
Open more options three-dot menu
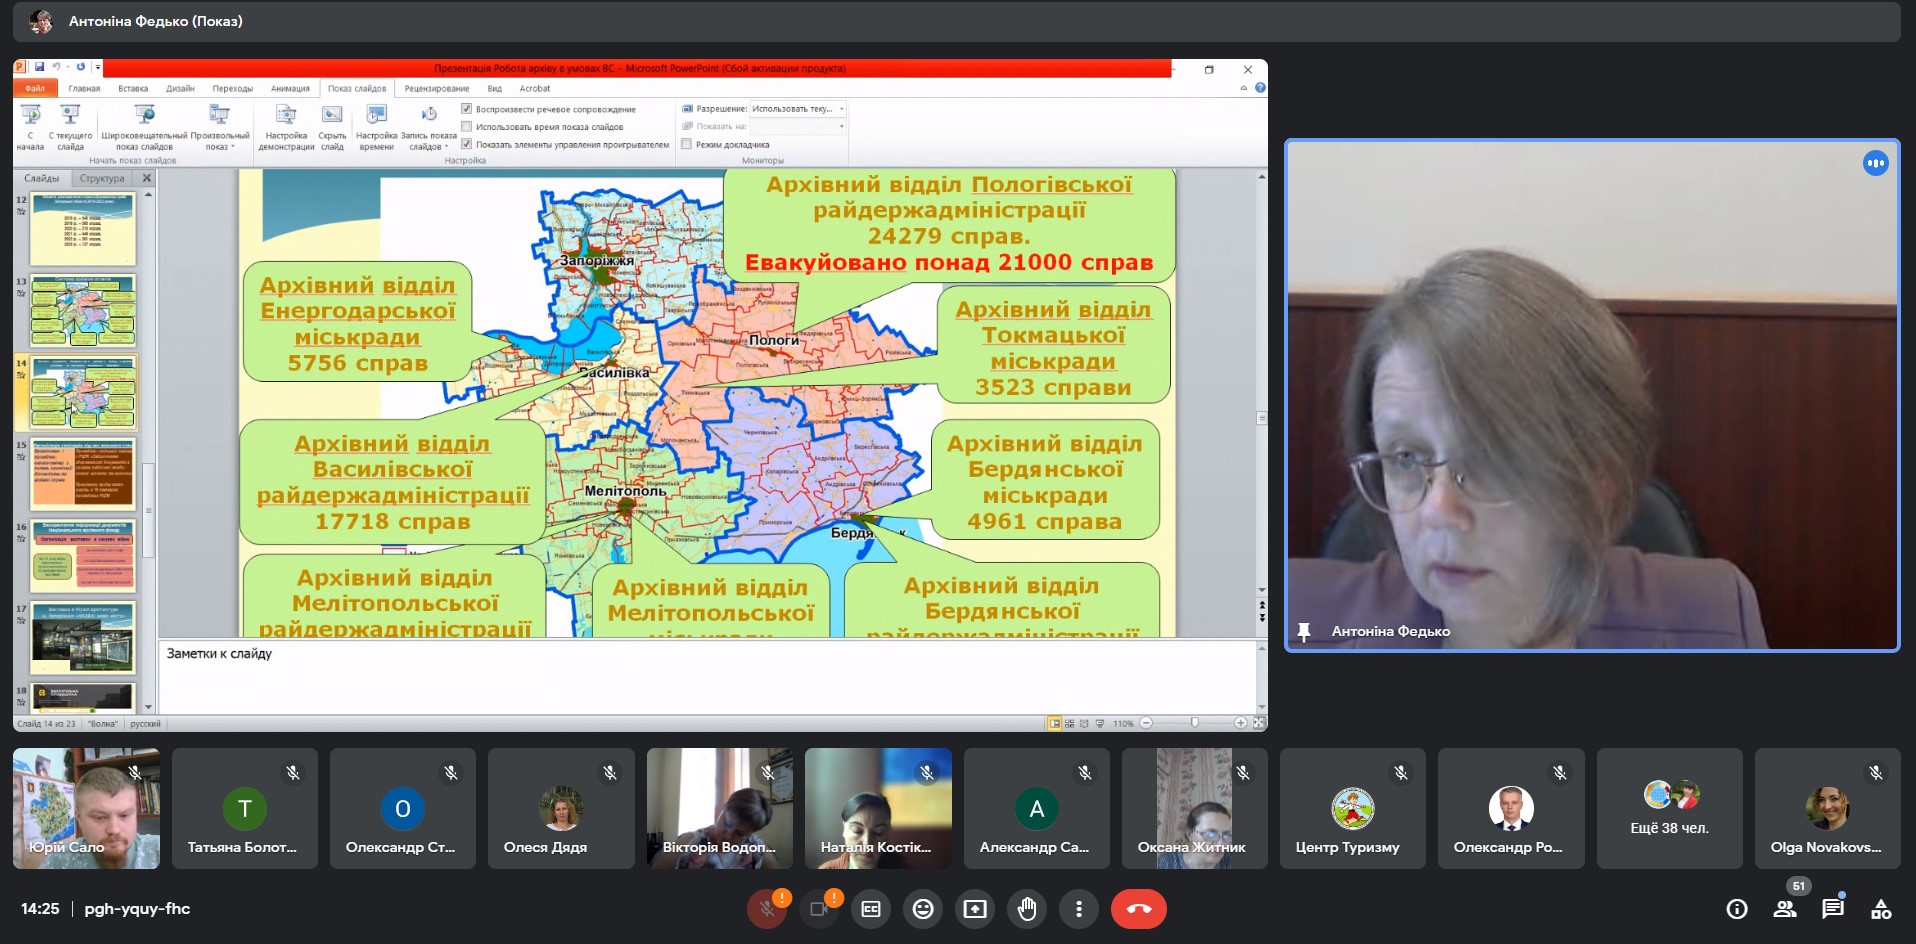[1078, 909]
